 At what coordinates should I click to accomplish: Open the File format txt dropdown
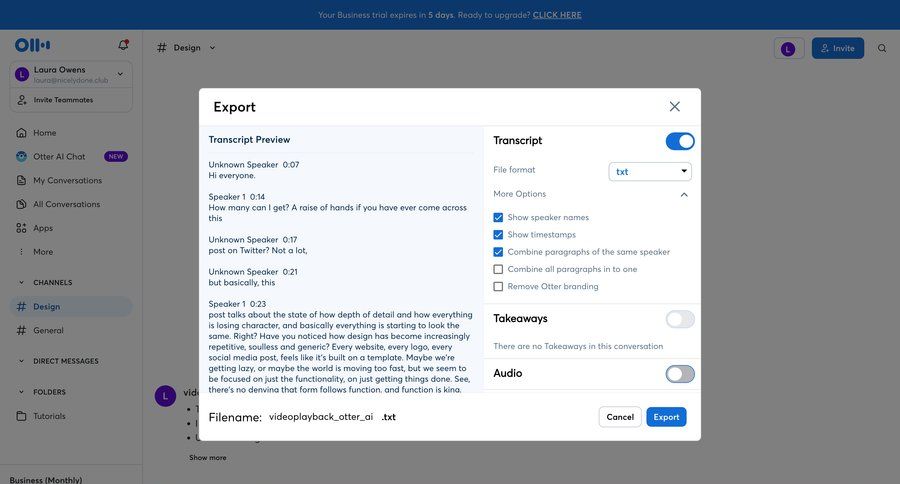coord(650,171)
